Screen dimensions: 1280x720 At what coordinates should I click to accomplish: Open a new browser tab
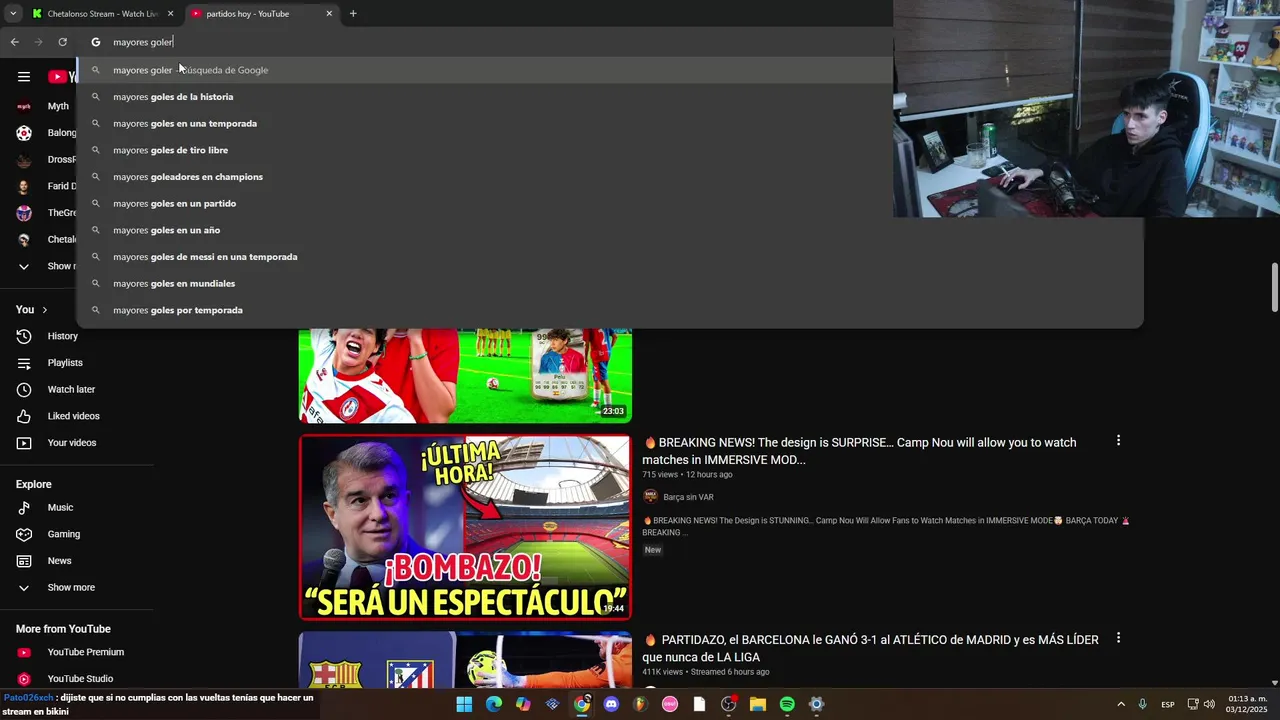353,14
